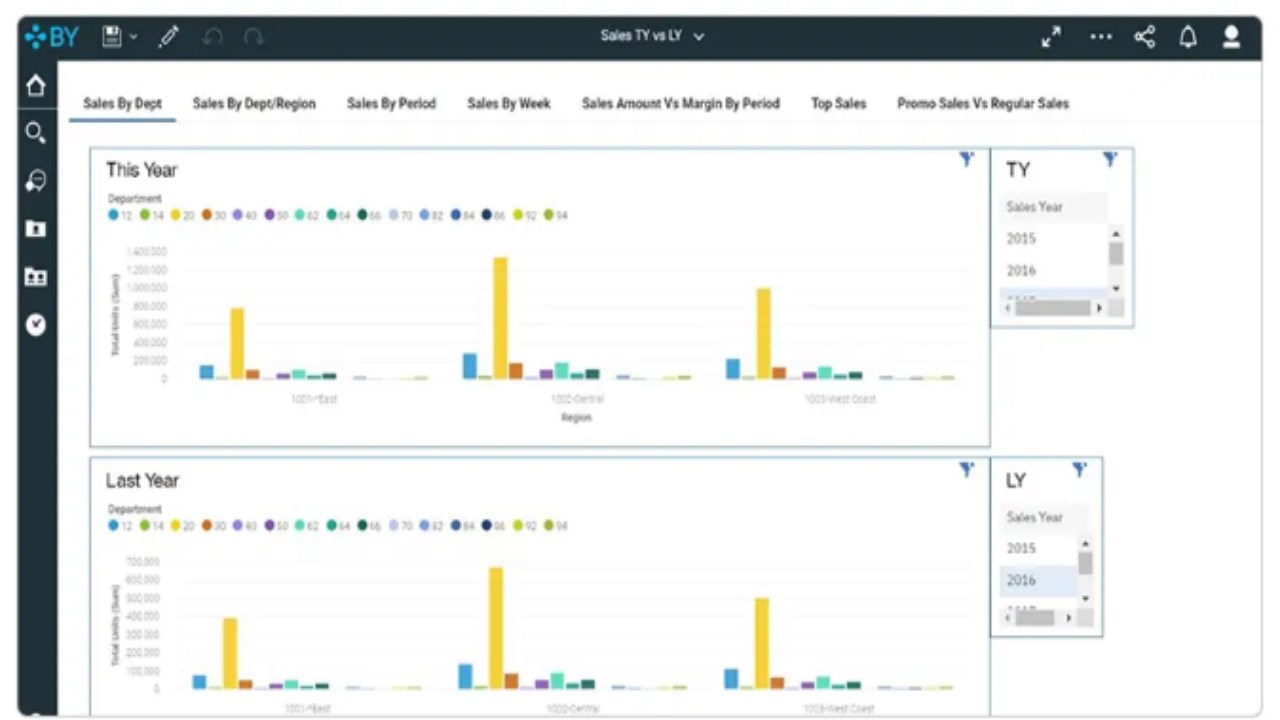This screenshot has width=1280, height=720.
Task: Click the Last Year chart title
Action: click(x=143, y=480)
